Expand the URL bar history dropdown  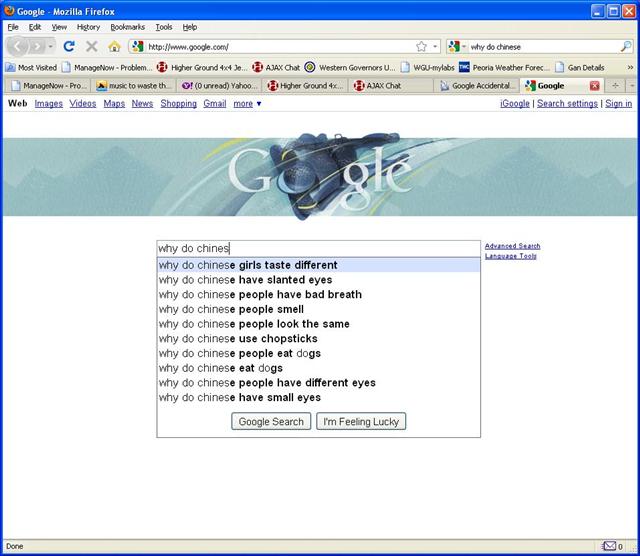435,46
